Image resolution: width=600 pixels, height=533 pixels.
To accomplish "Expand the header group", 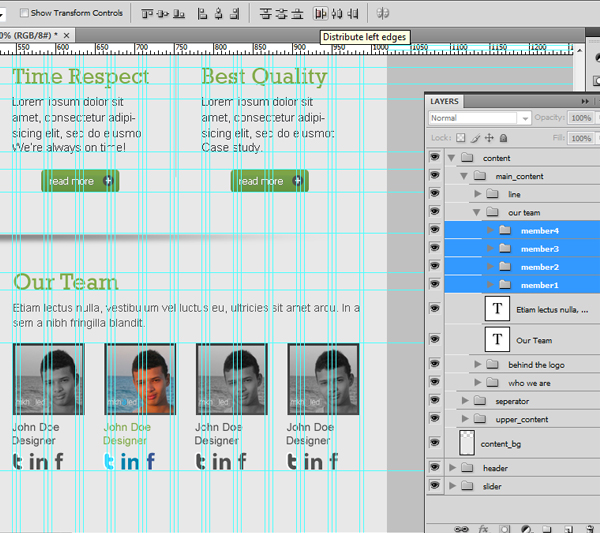I will click(452, 467).
